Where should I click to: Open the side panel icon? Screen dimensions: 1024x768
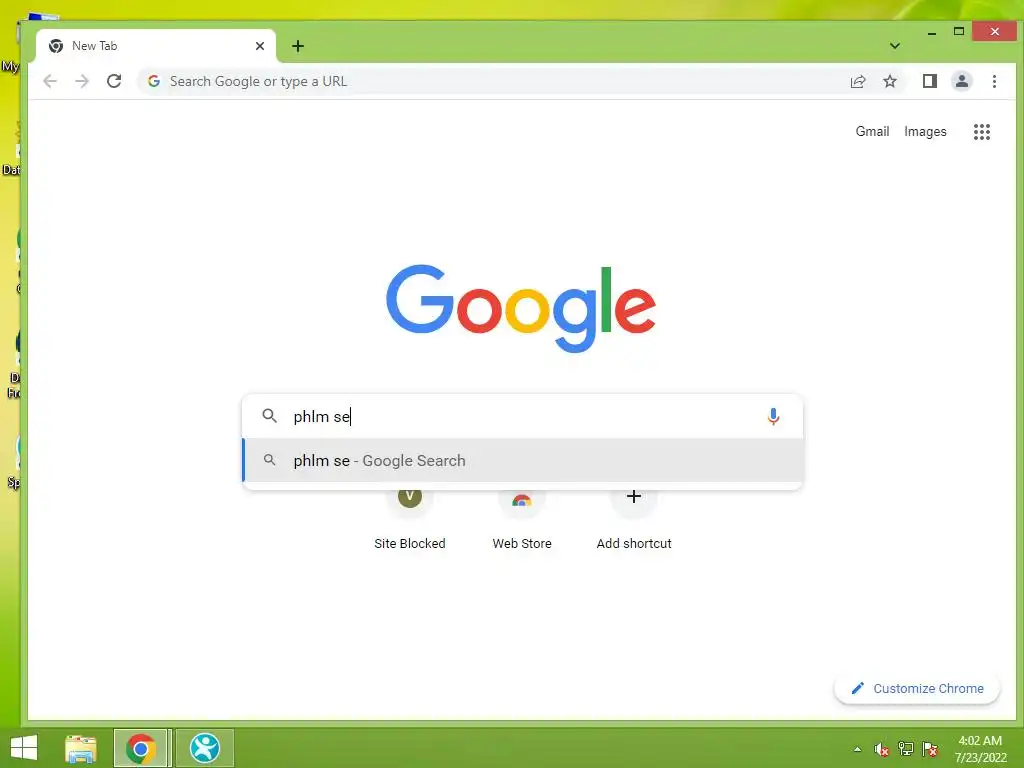tap(929, 81)
